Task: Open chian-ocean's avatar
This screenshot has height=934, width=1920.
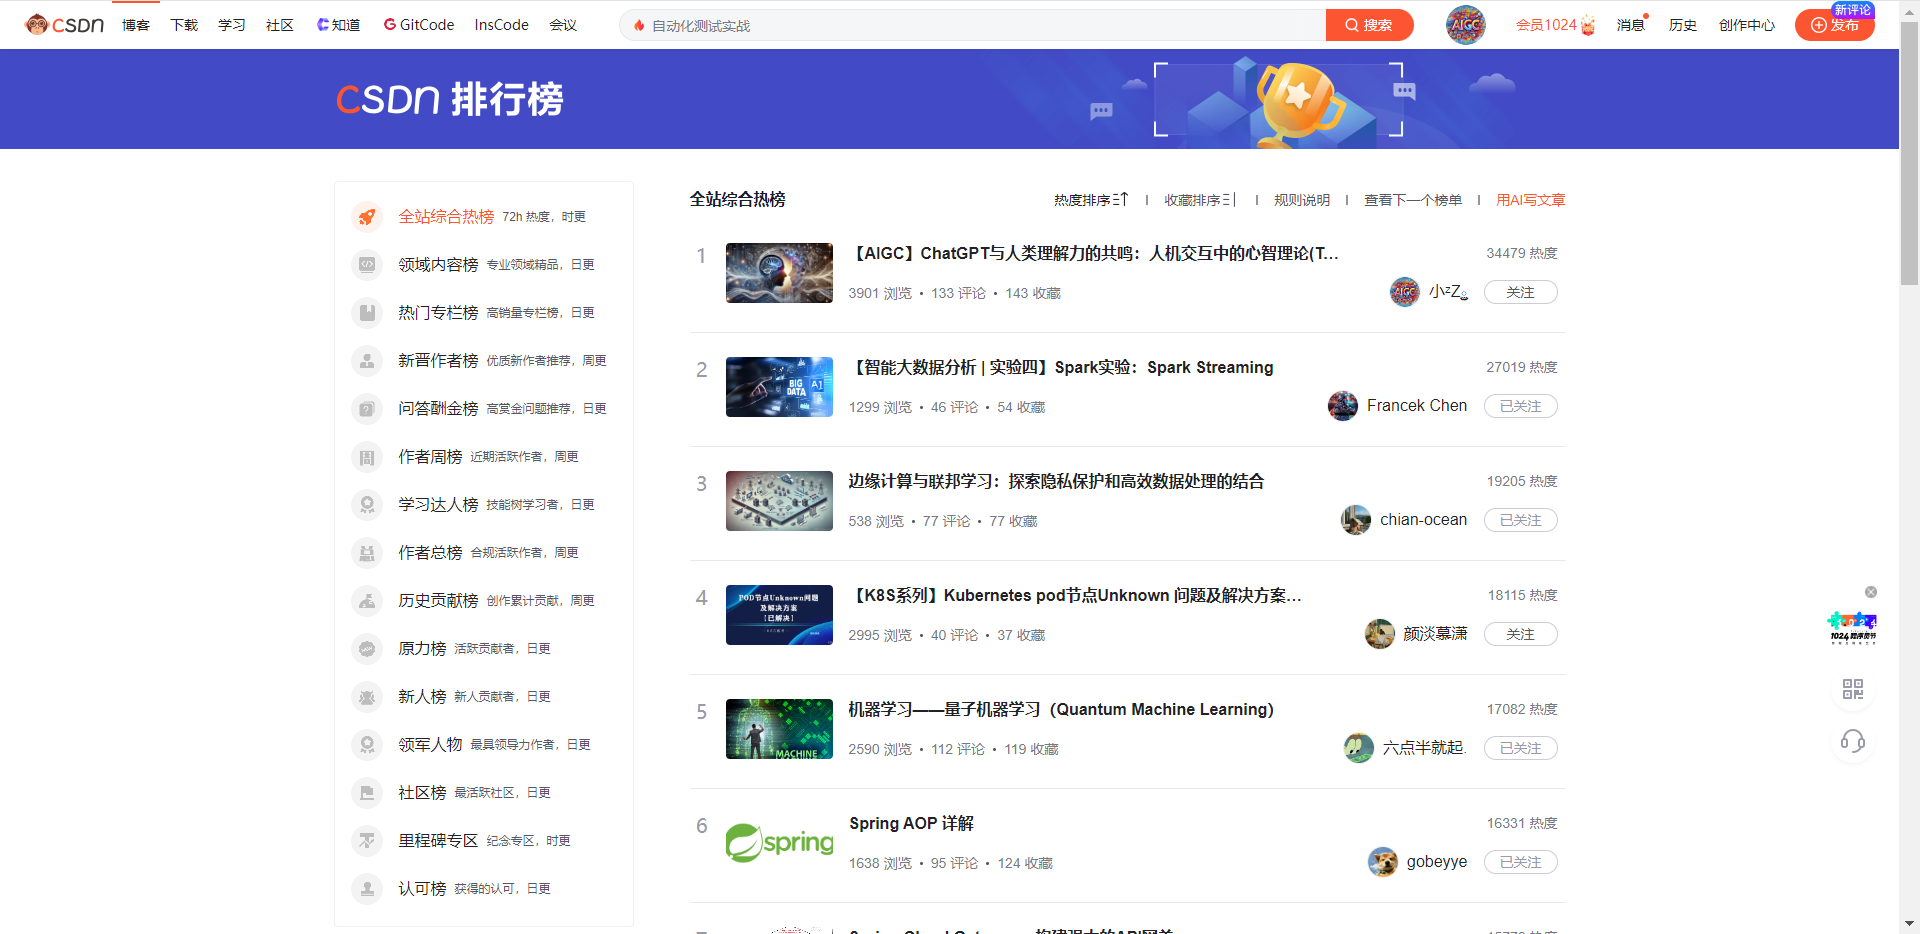Action: point(1356,520)
